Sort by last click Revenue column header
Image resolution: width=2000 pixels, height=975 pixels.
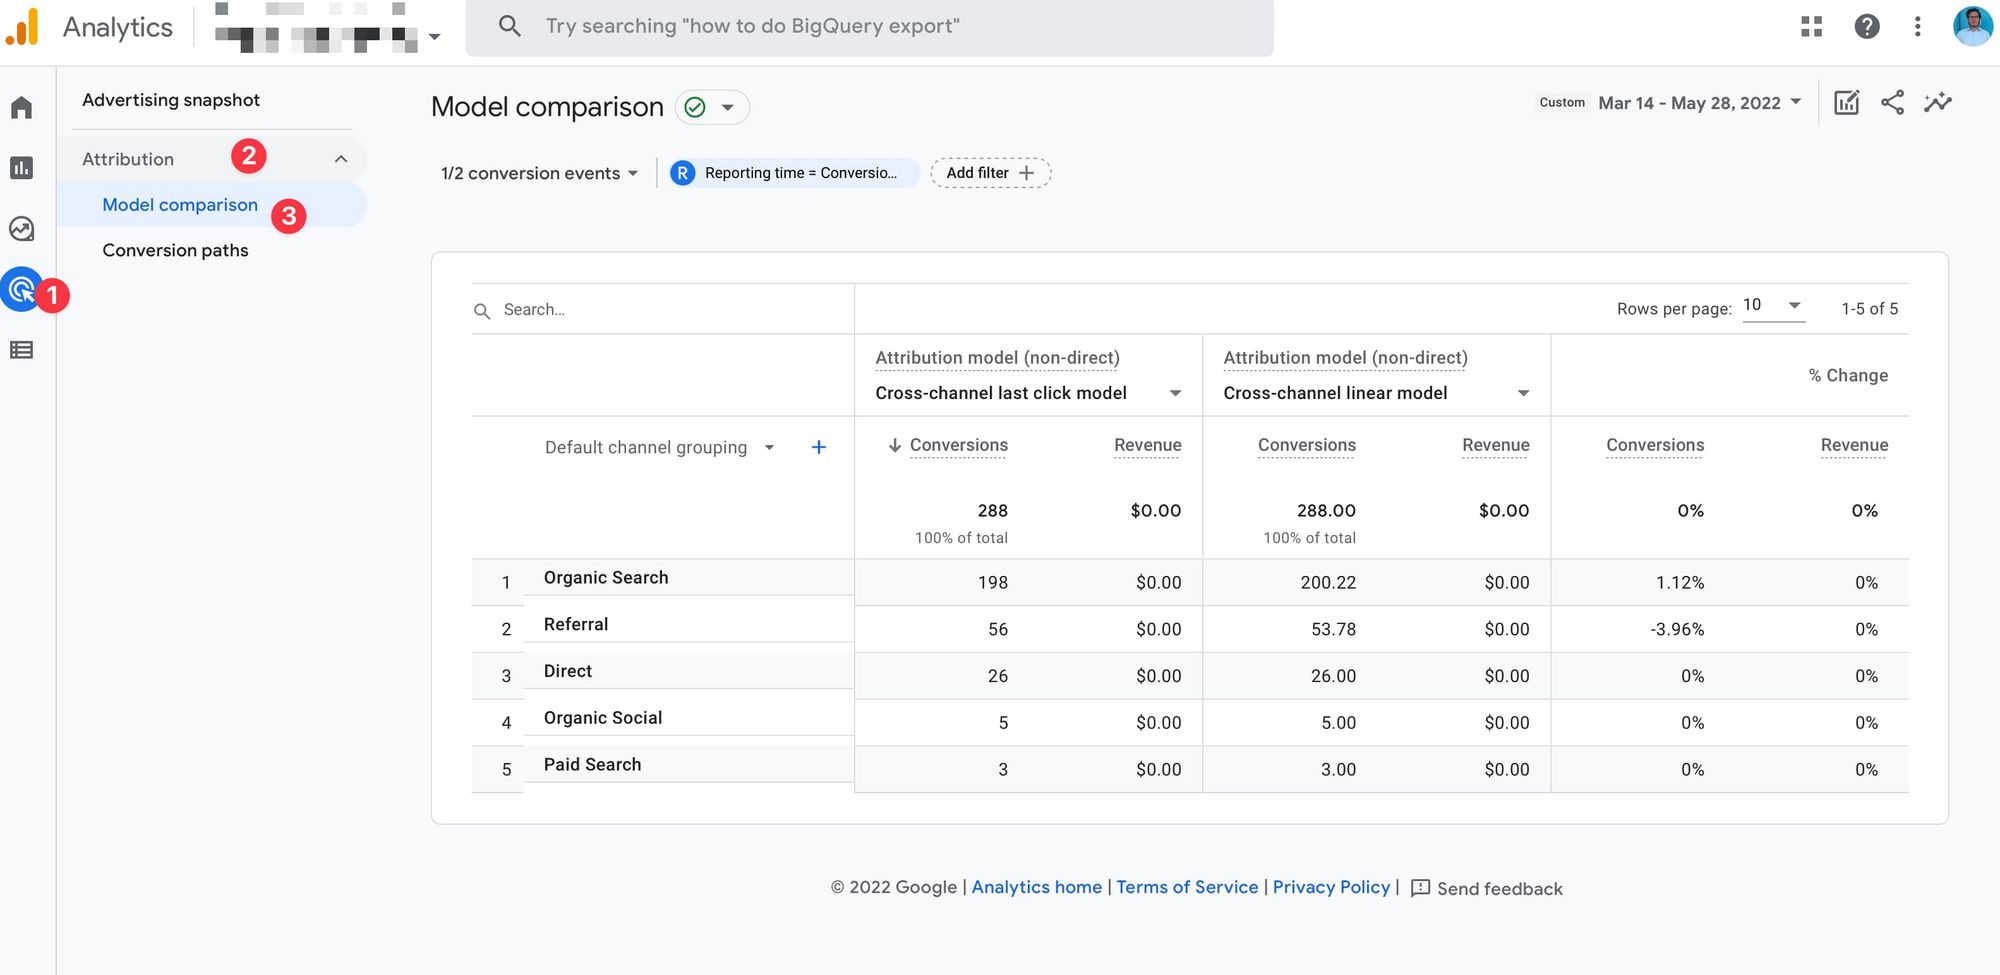1148,445
